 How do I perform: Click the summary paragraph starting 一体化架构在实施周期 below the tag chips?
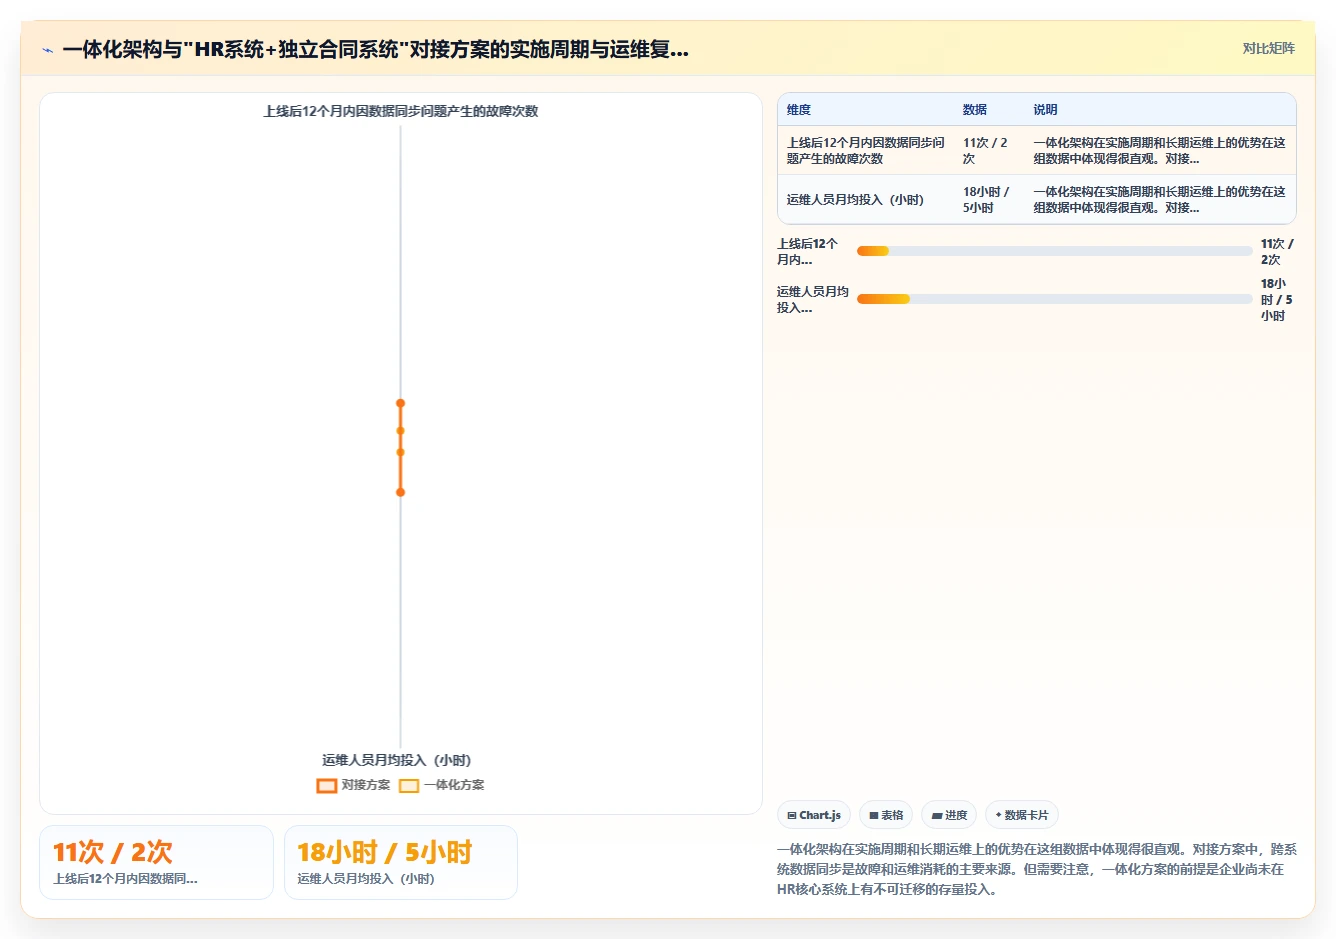1036,869
